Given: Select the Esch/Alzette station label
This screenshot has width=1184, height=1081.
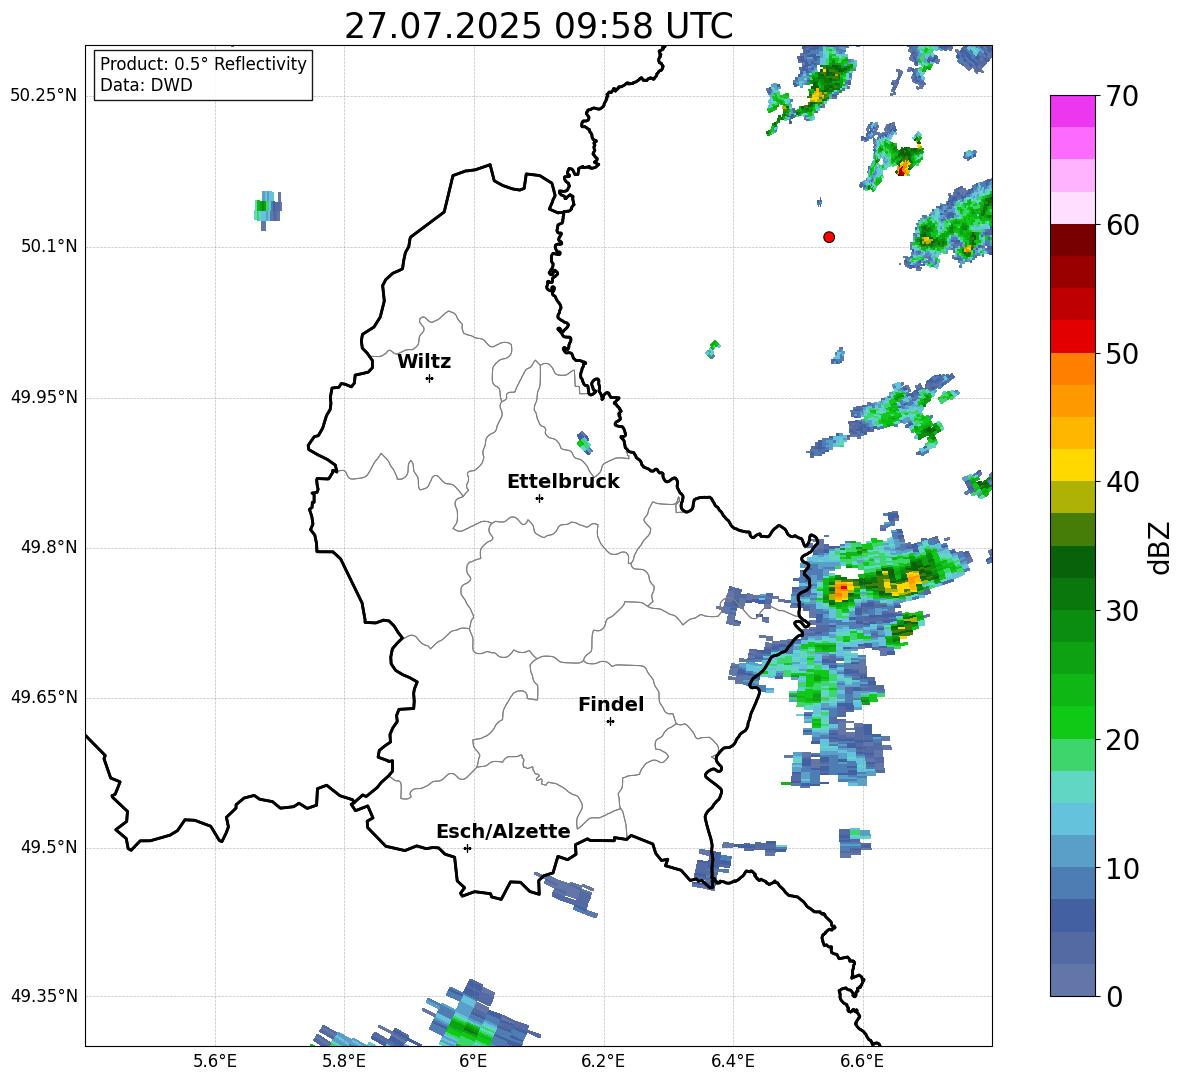Looking at the screenshot, I should [503, 831].
